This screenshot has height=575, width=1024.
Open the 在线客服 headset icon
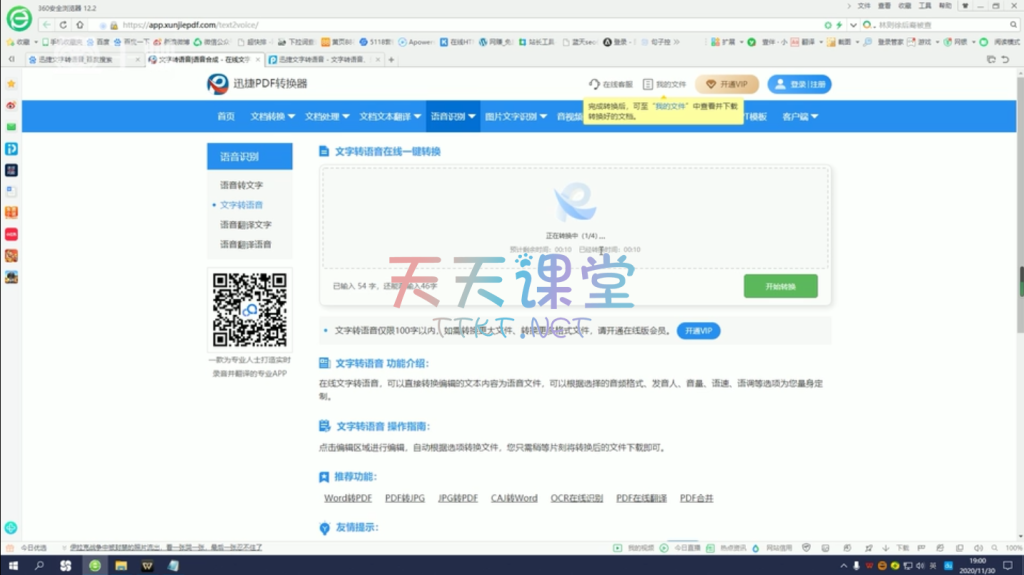coord(595,85)
